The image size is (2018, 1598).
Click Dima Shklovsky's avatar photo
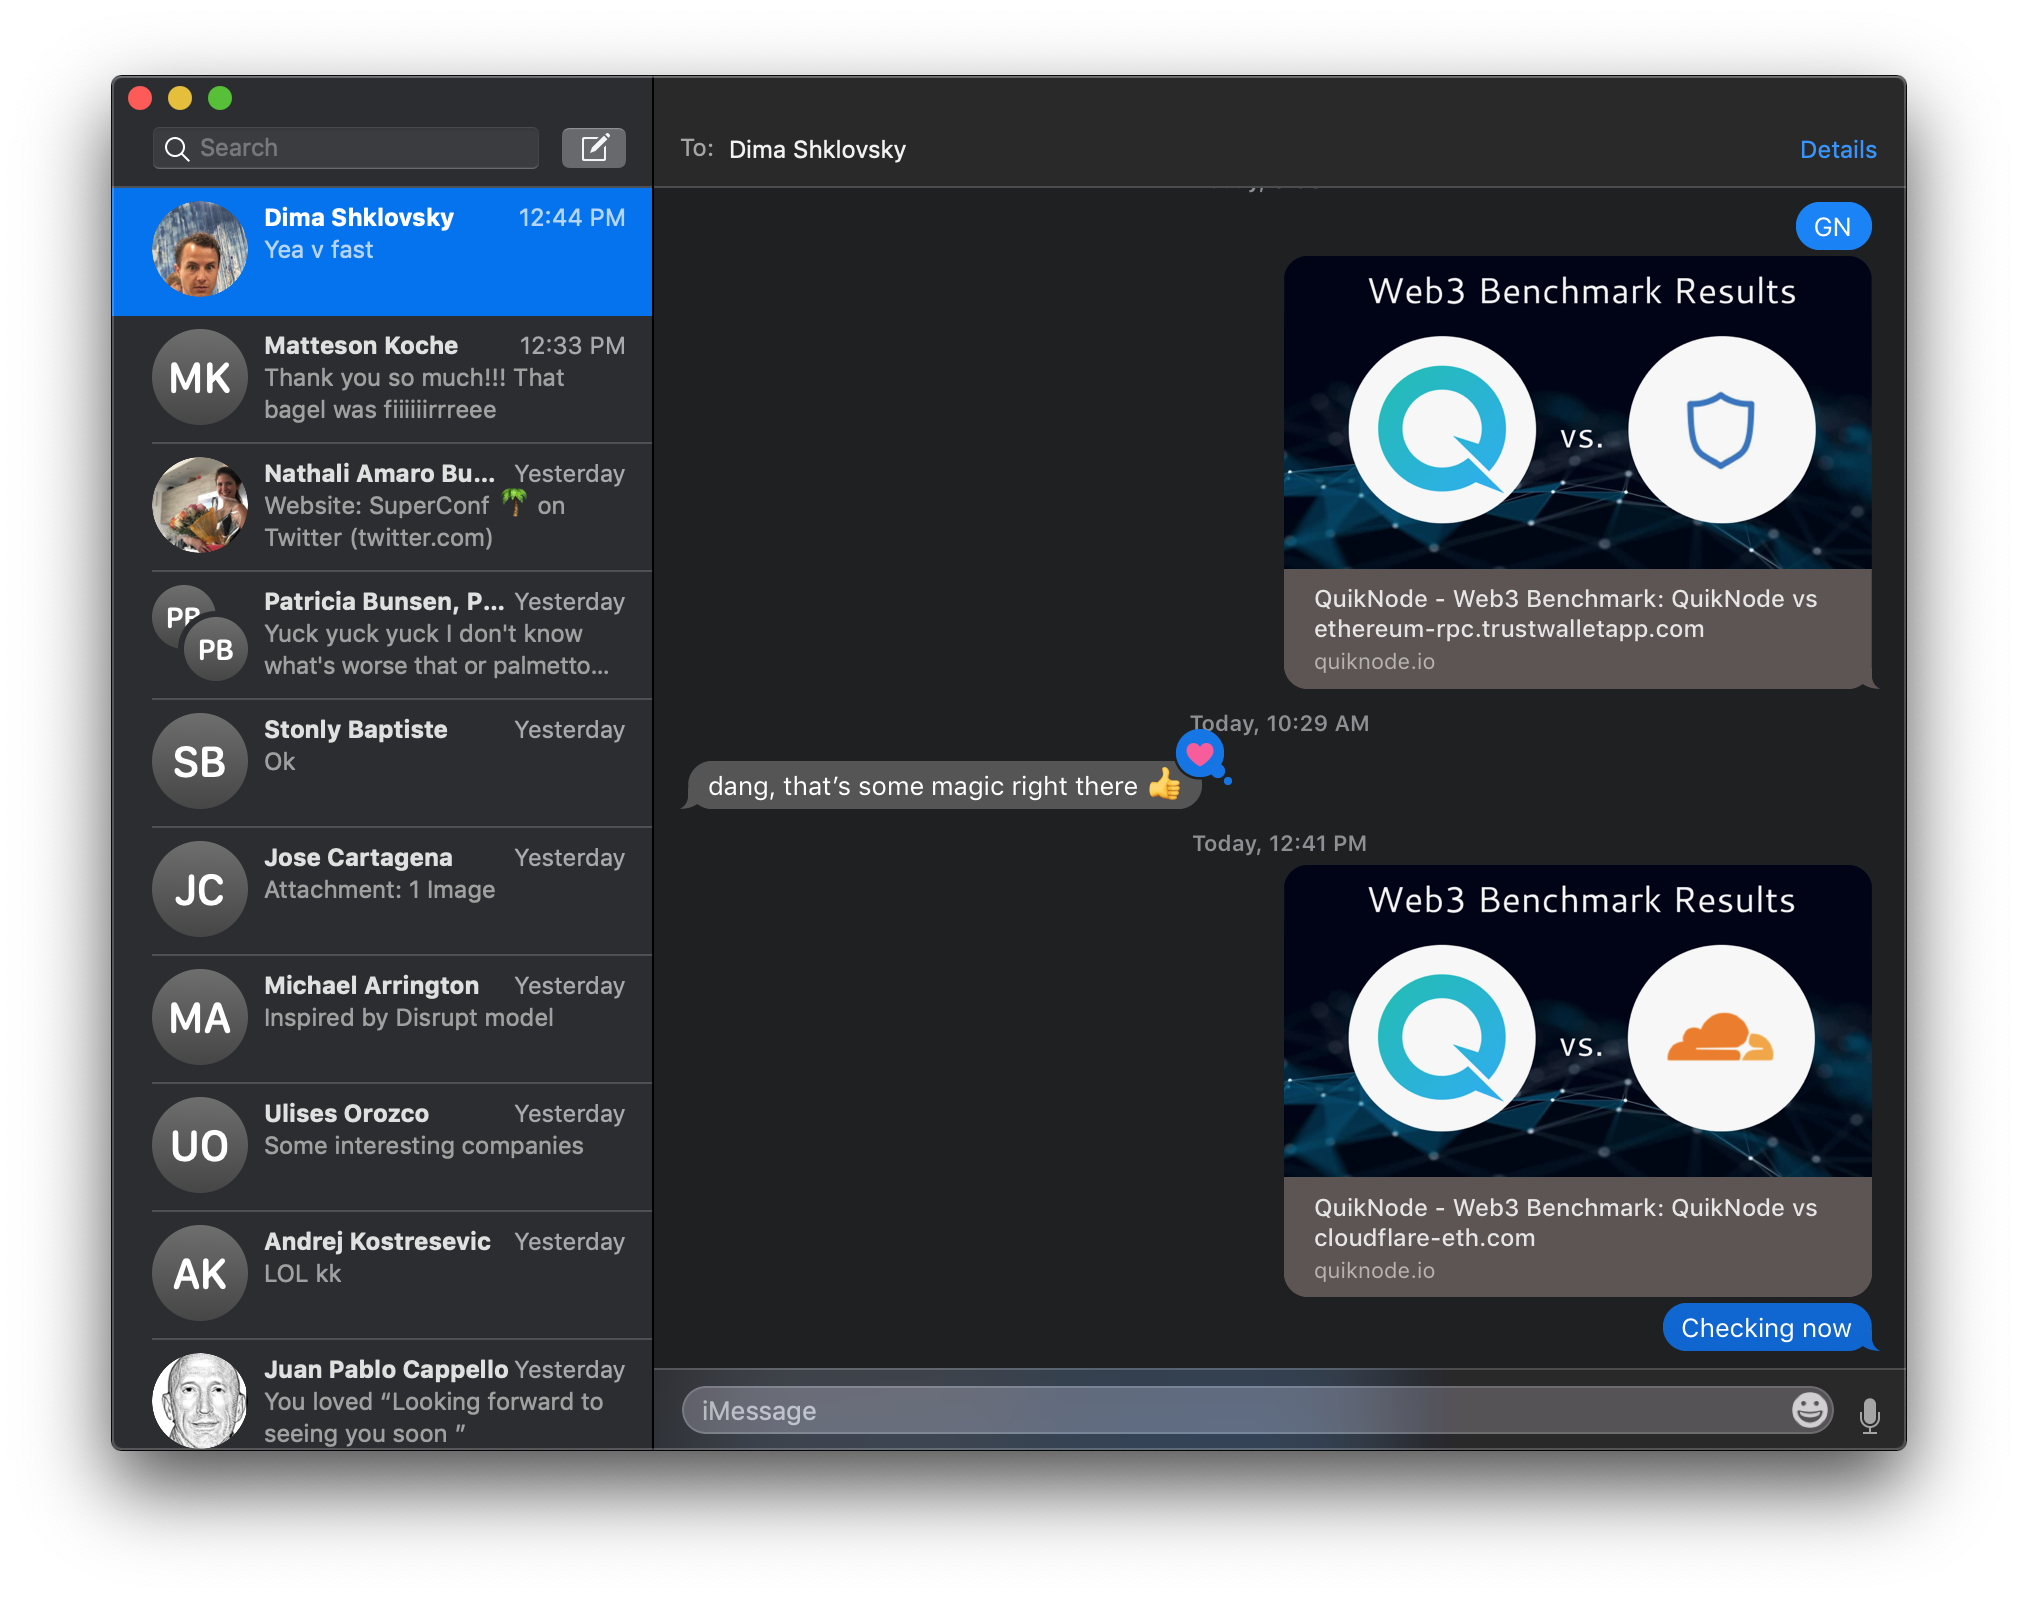coord(200,250)
